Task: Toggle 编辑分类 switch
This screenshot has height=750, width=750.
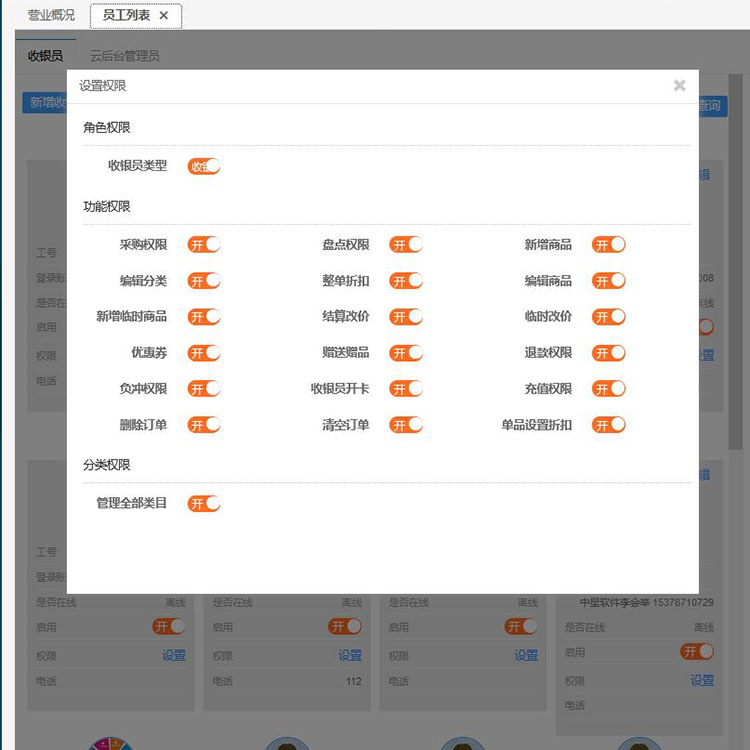Action: (204, 281)
